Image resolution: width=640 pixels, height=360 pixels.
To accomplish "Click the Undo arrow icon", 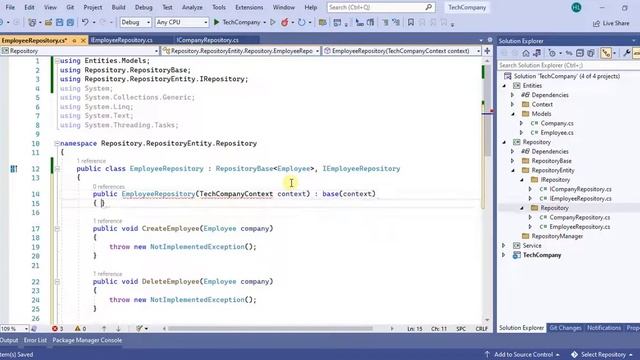I will [x=85, y=22].
